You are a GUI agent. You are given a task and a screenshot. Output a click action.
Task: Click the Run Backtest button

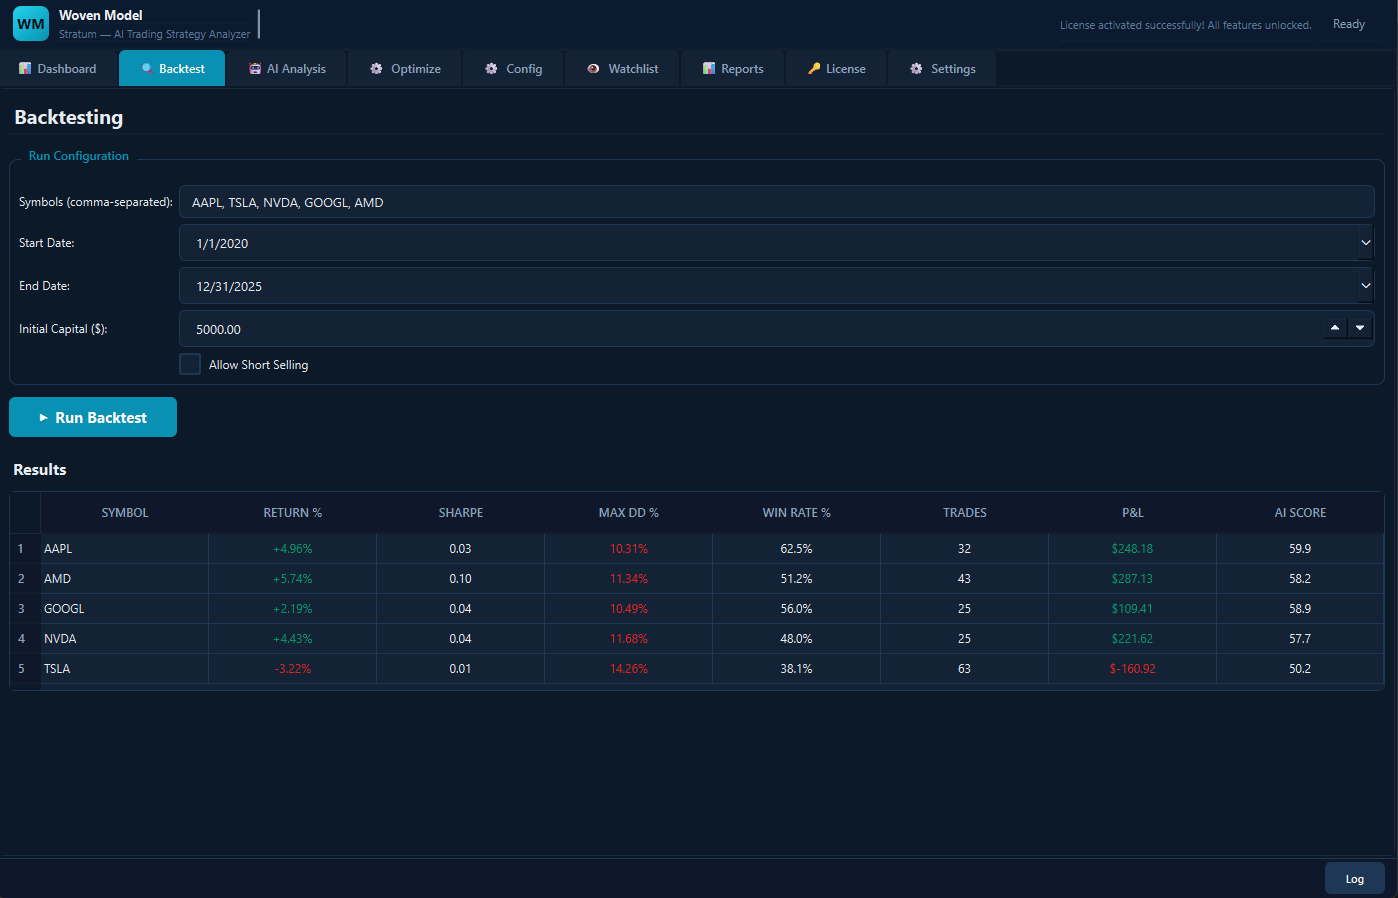pos(93,417)
